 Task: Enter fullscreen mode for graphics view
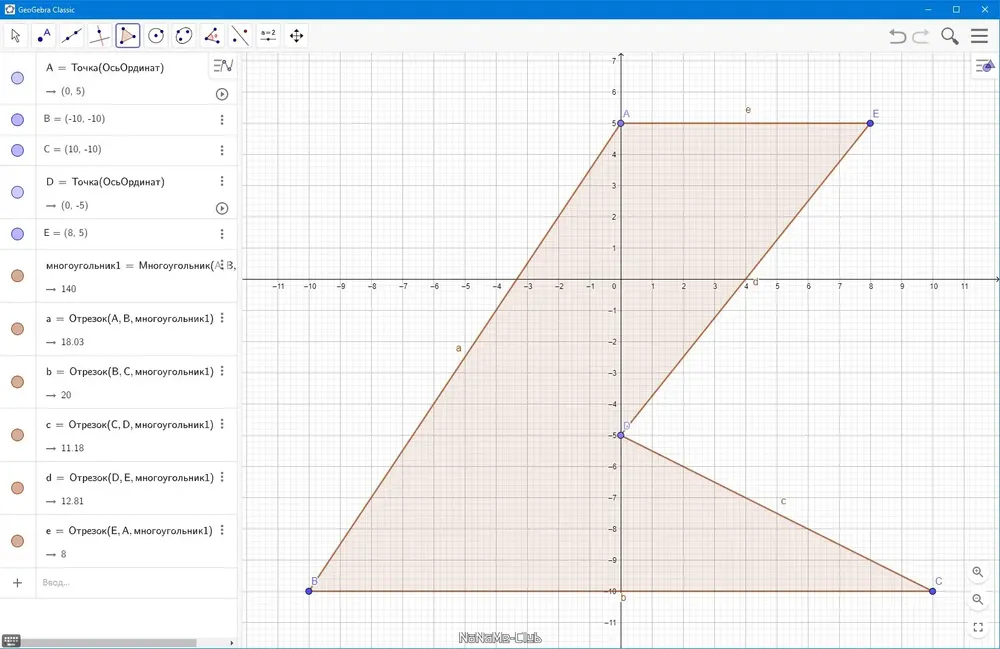coord(978,628)
